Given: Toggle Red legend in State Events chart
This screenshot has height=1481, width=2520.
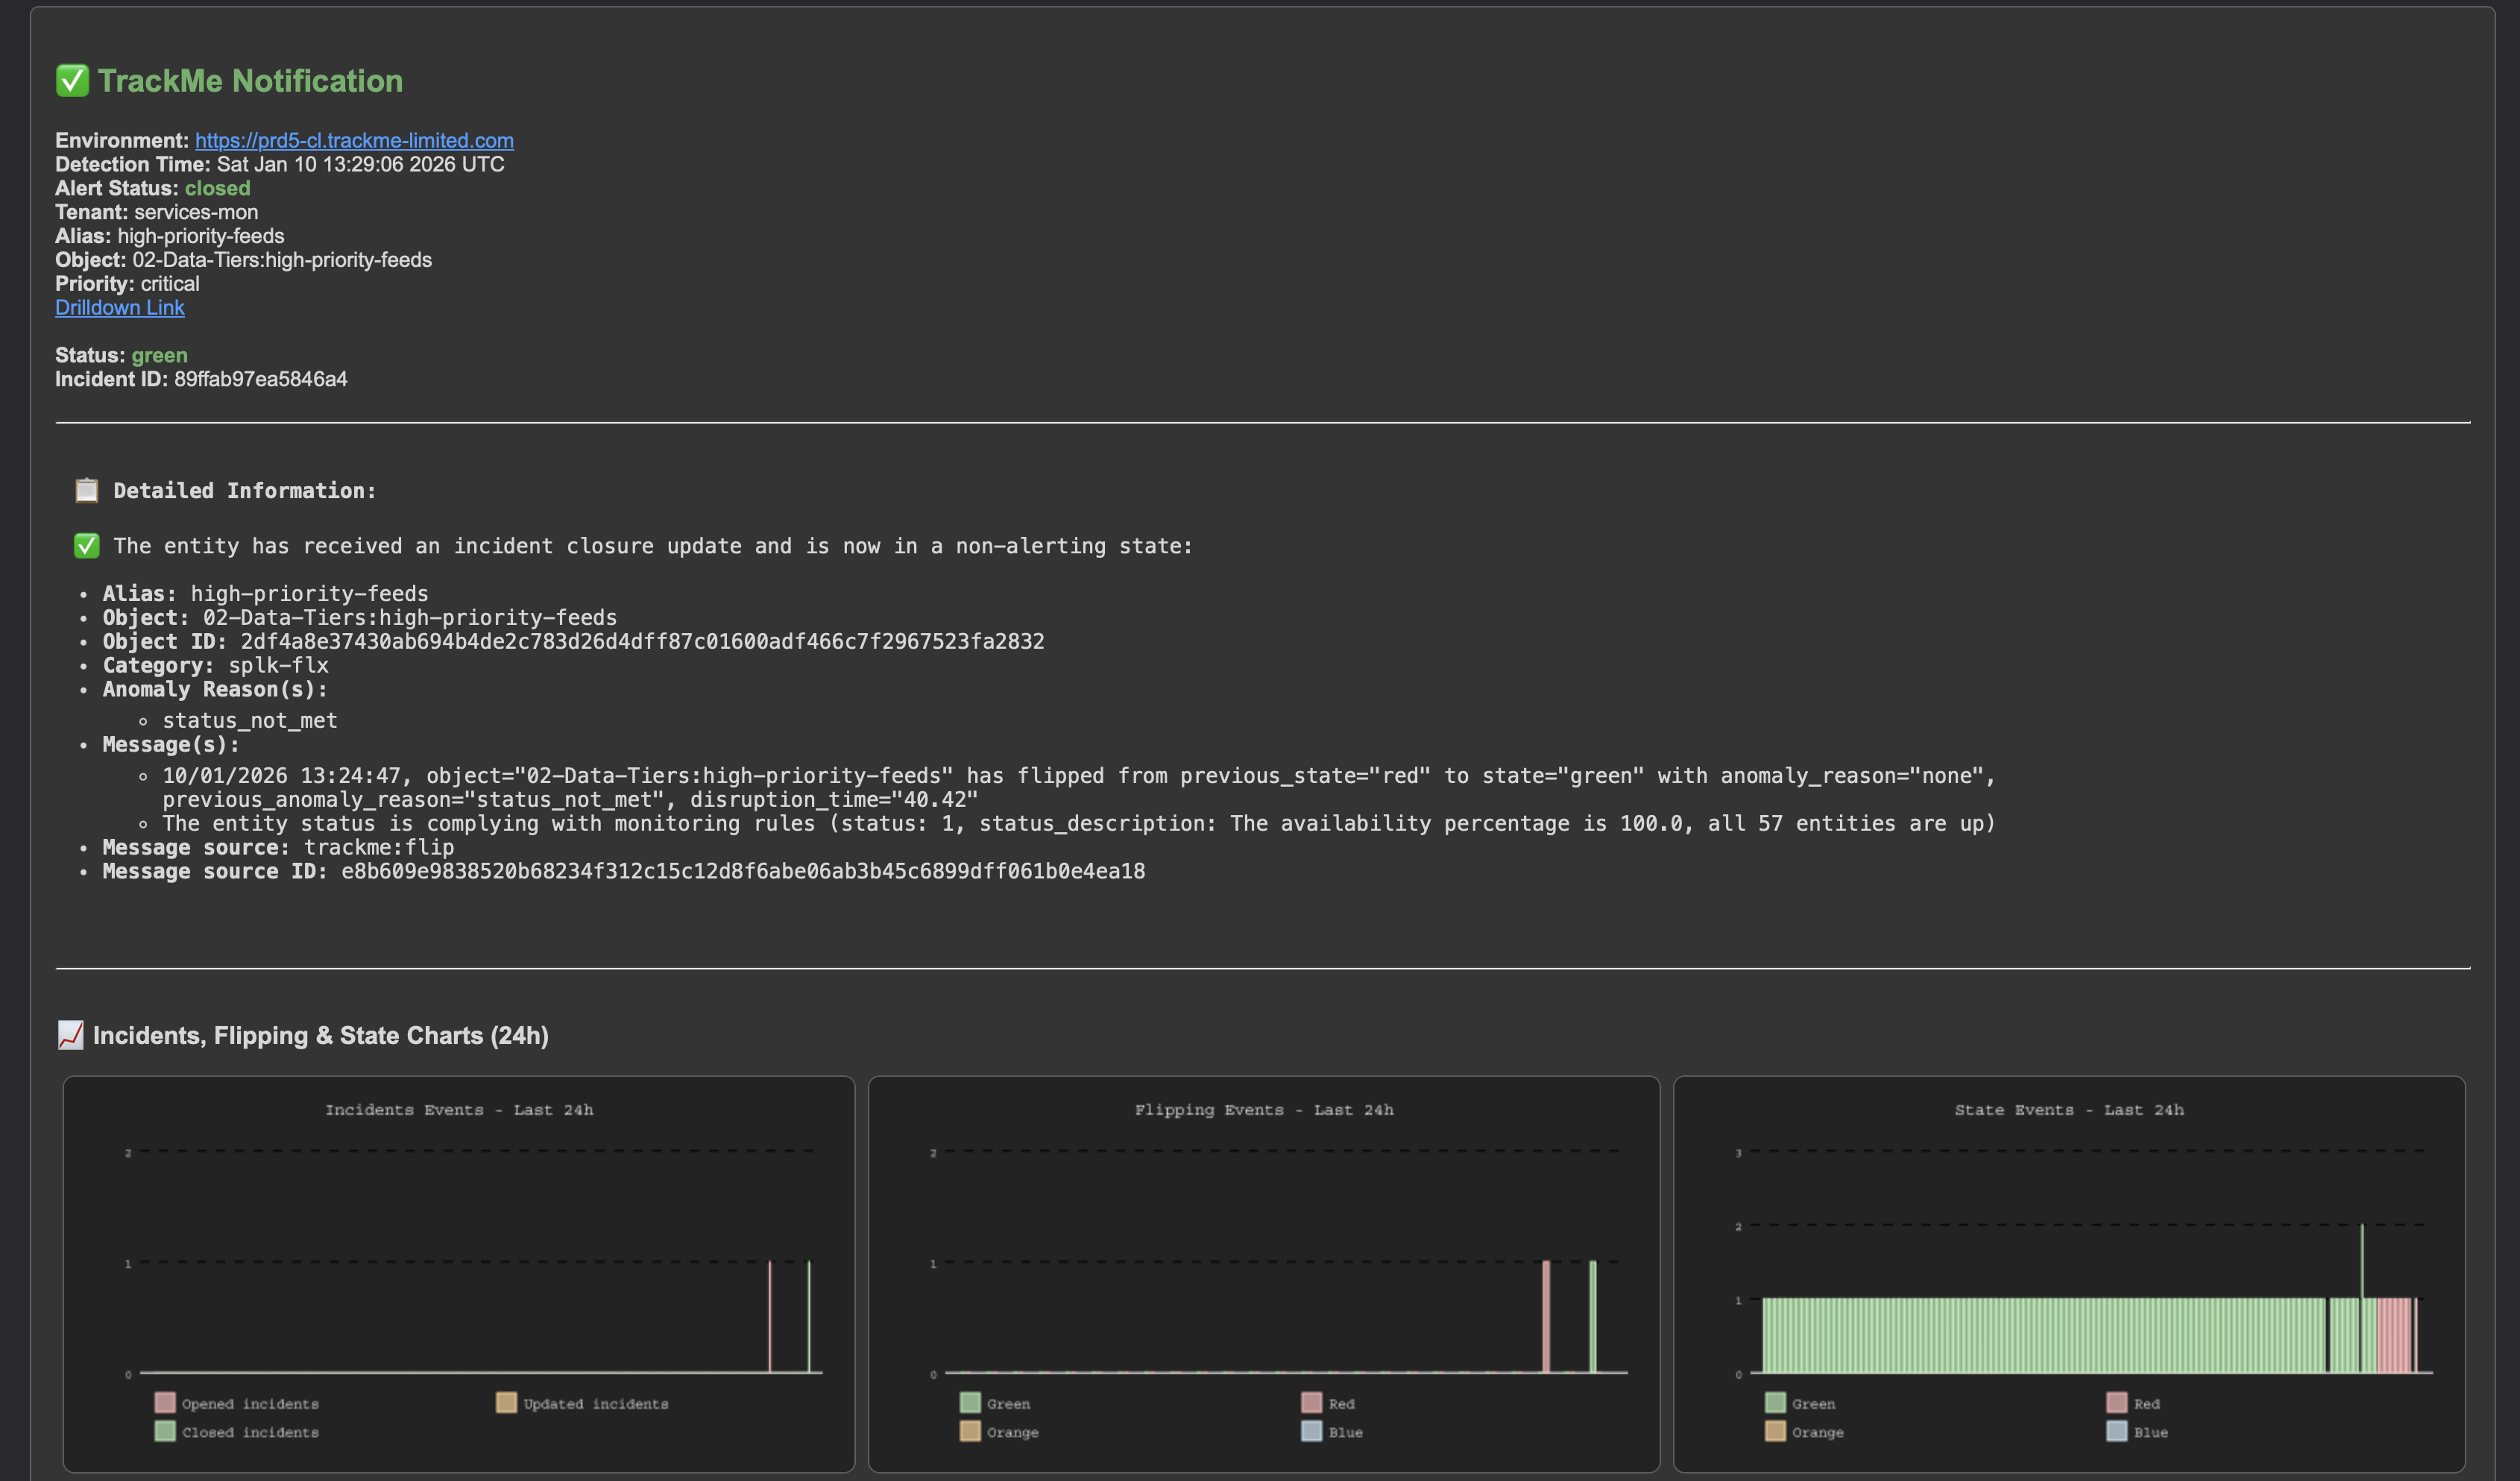Looking at the screenshot, I should pyautogui.click(x=2116, y=1403).
